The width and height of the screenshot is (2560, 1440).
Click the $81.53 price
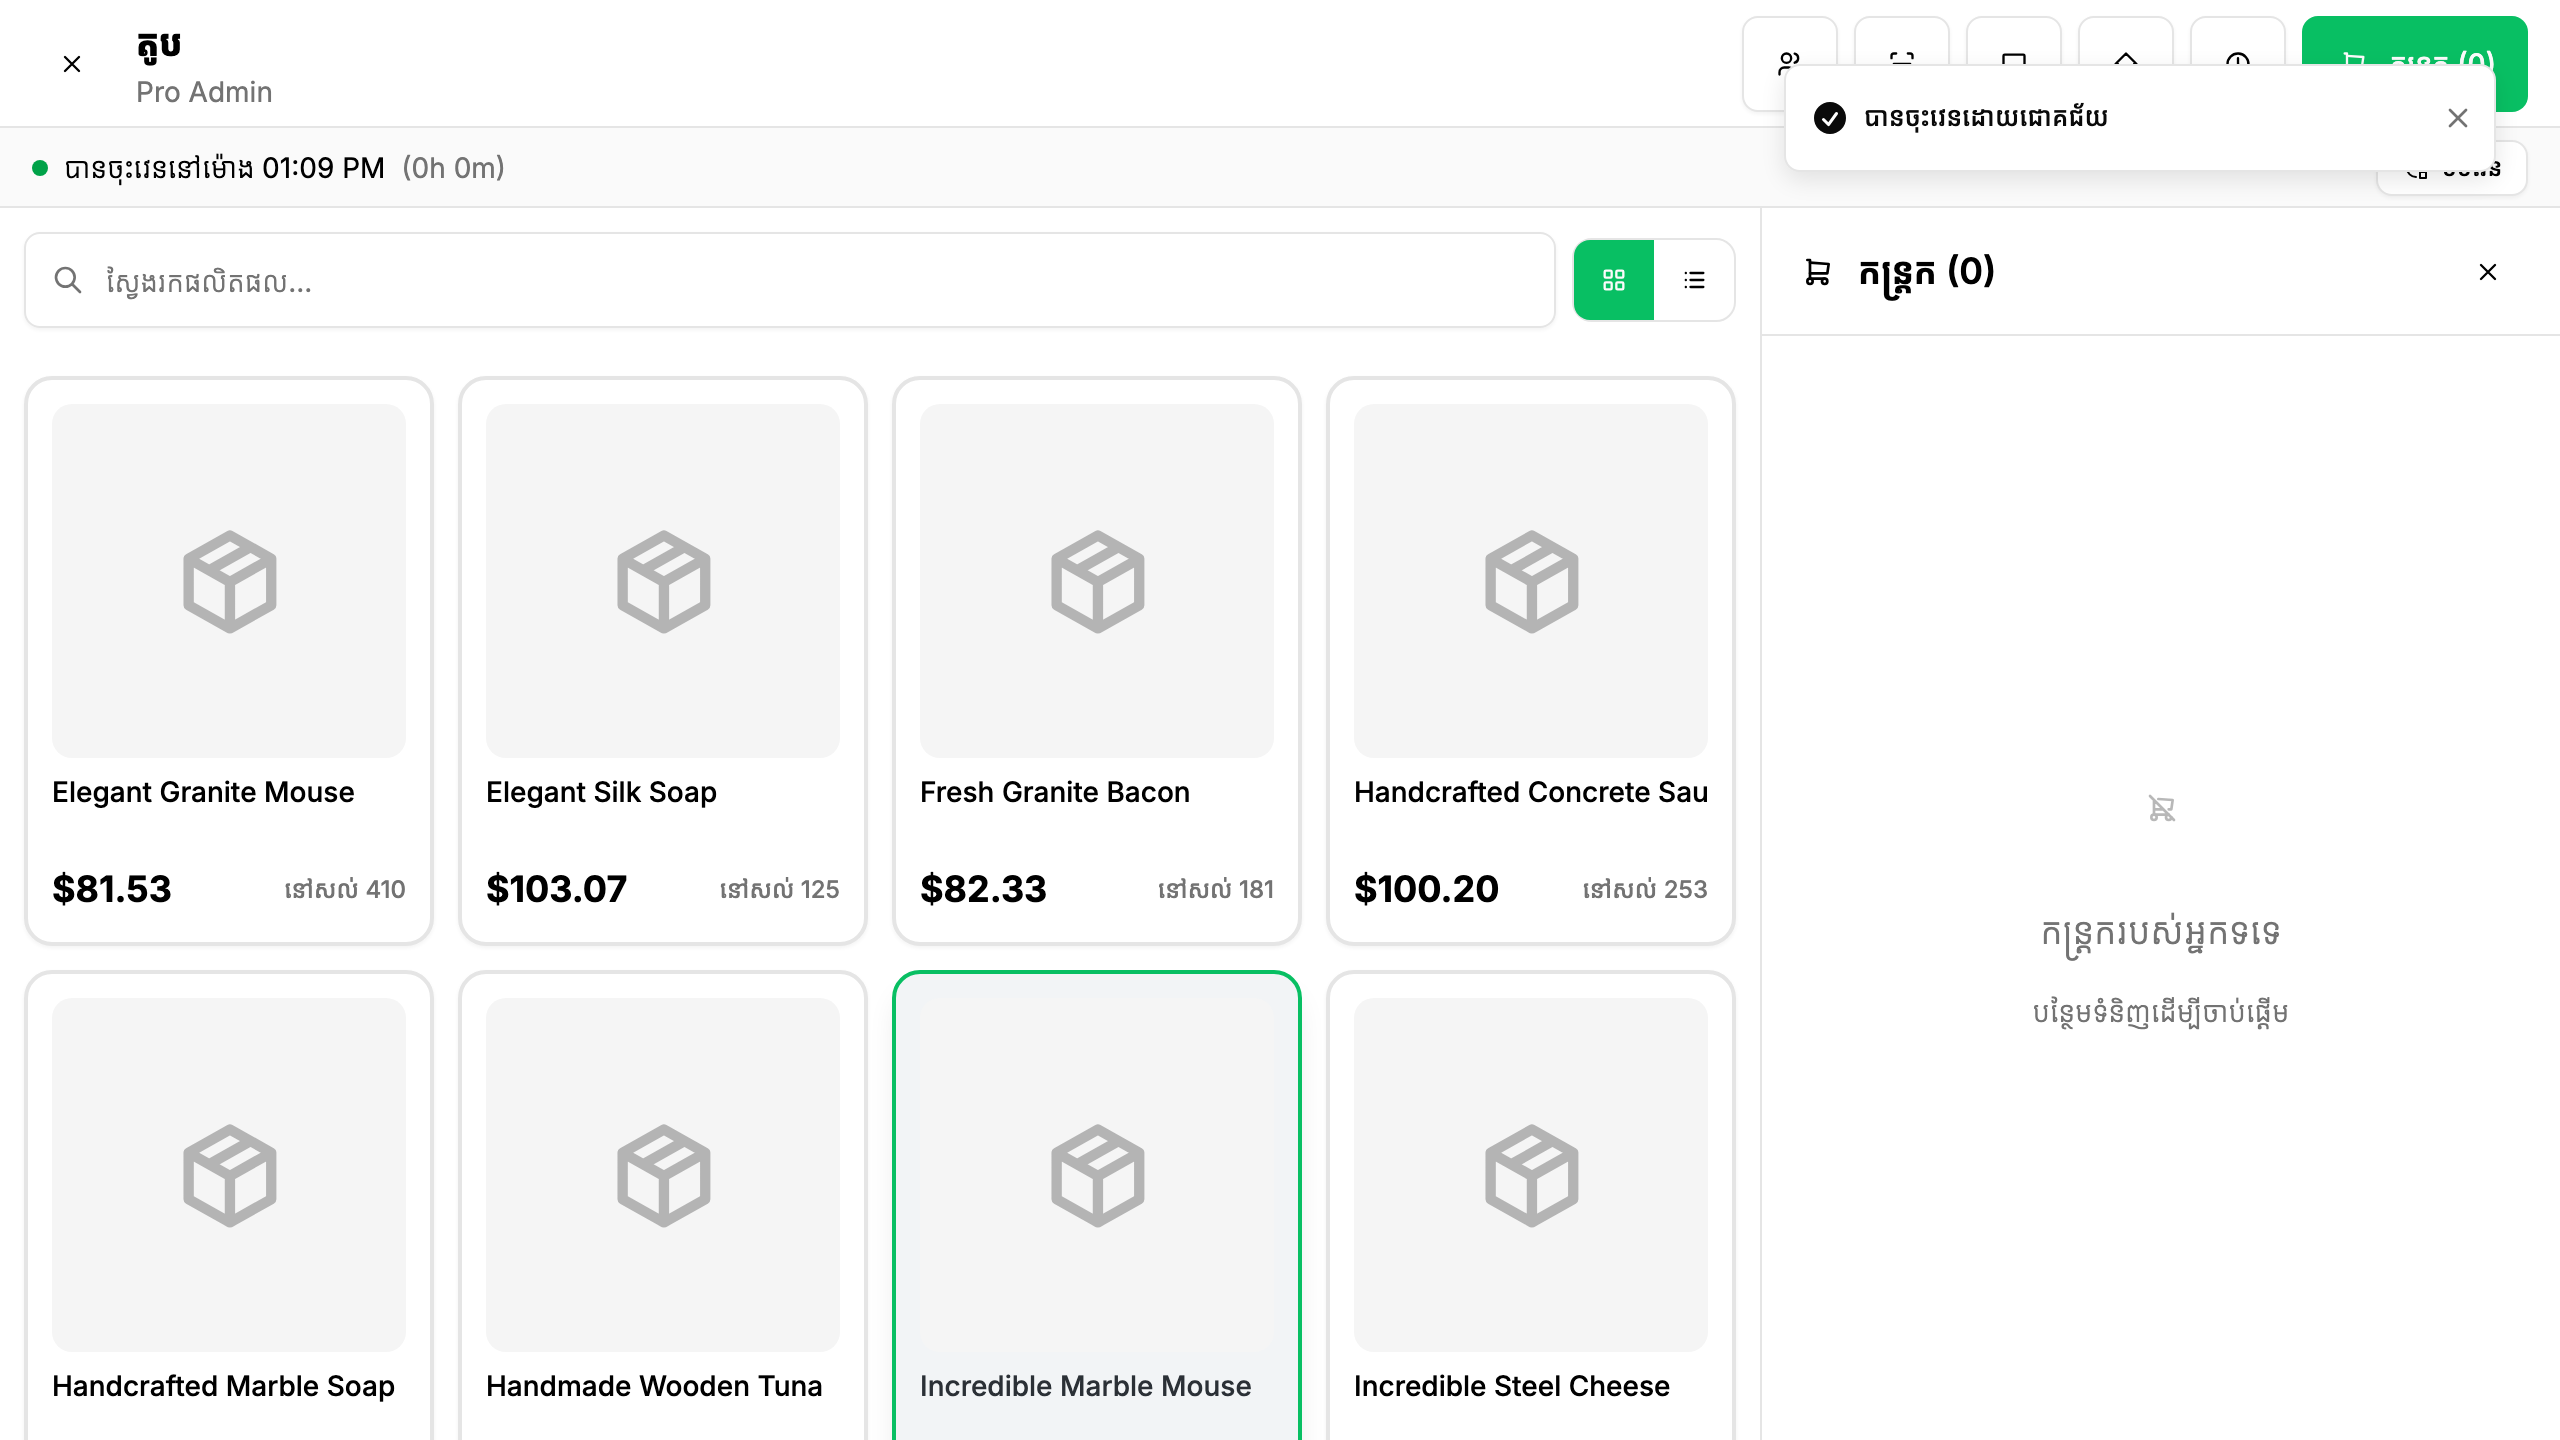click(x=112, y=889)
